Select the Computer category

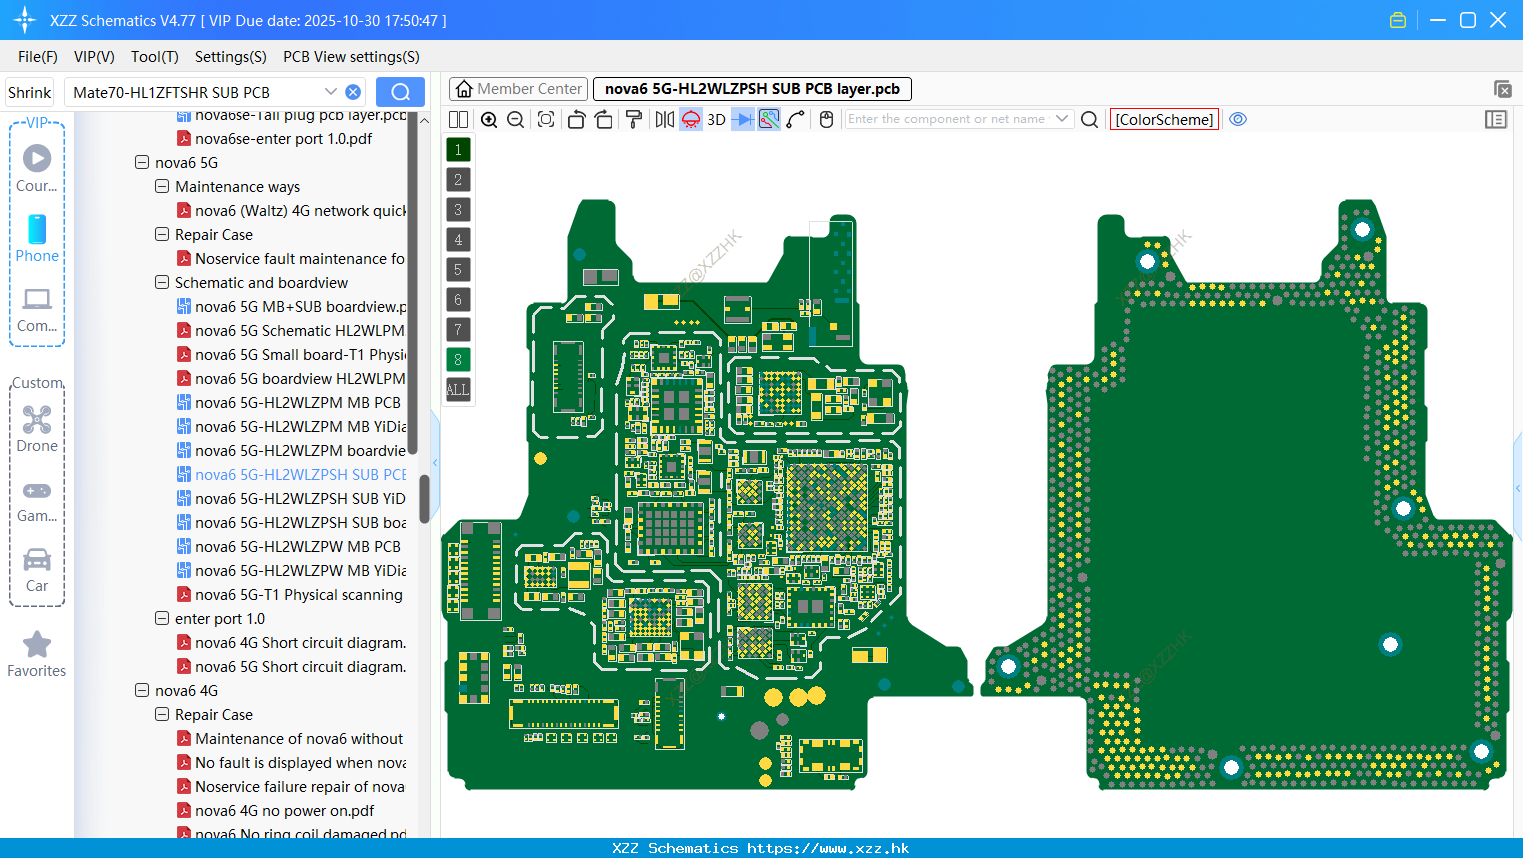[x=37, y=309]
